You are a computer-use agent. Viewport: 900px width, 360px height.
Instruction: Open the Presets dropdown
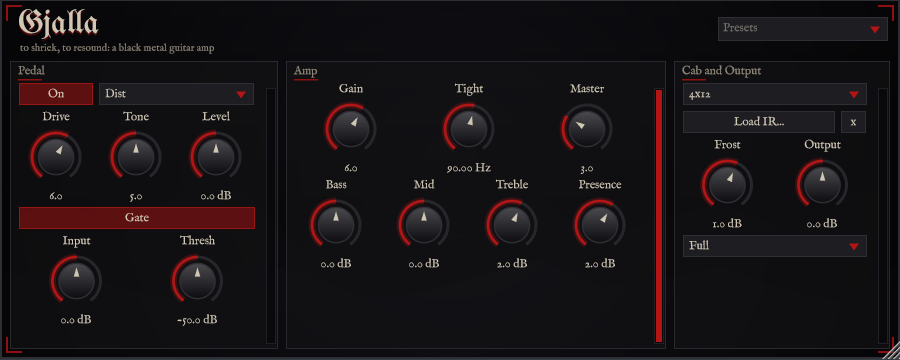click(802, 29)
